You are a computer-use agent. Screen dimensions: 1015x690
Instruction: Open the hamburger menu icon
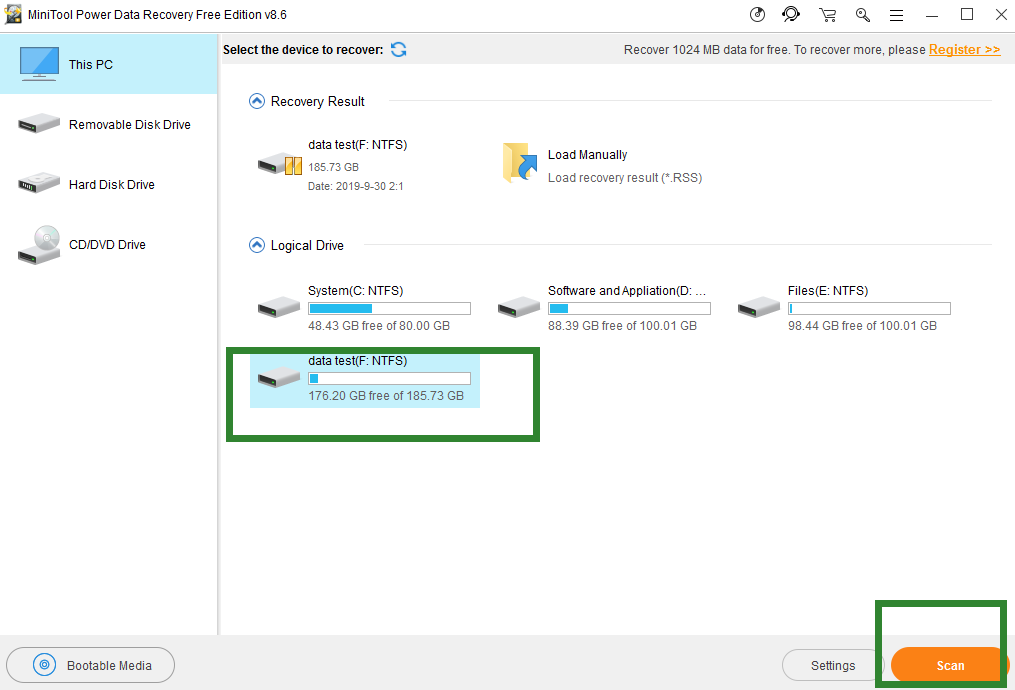(897, 15)
